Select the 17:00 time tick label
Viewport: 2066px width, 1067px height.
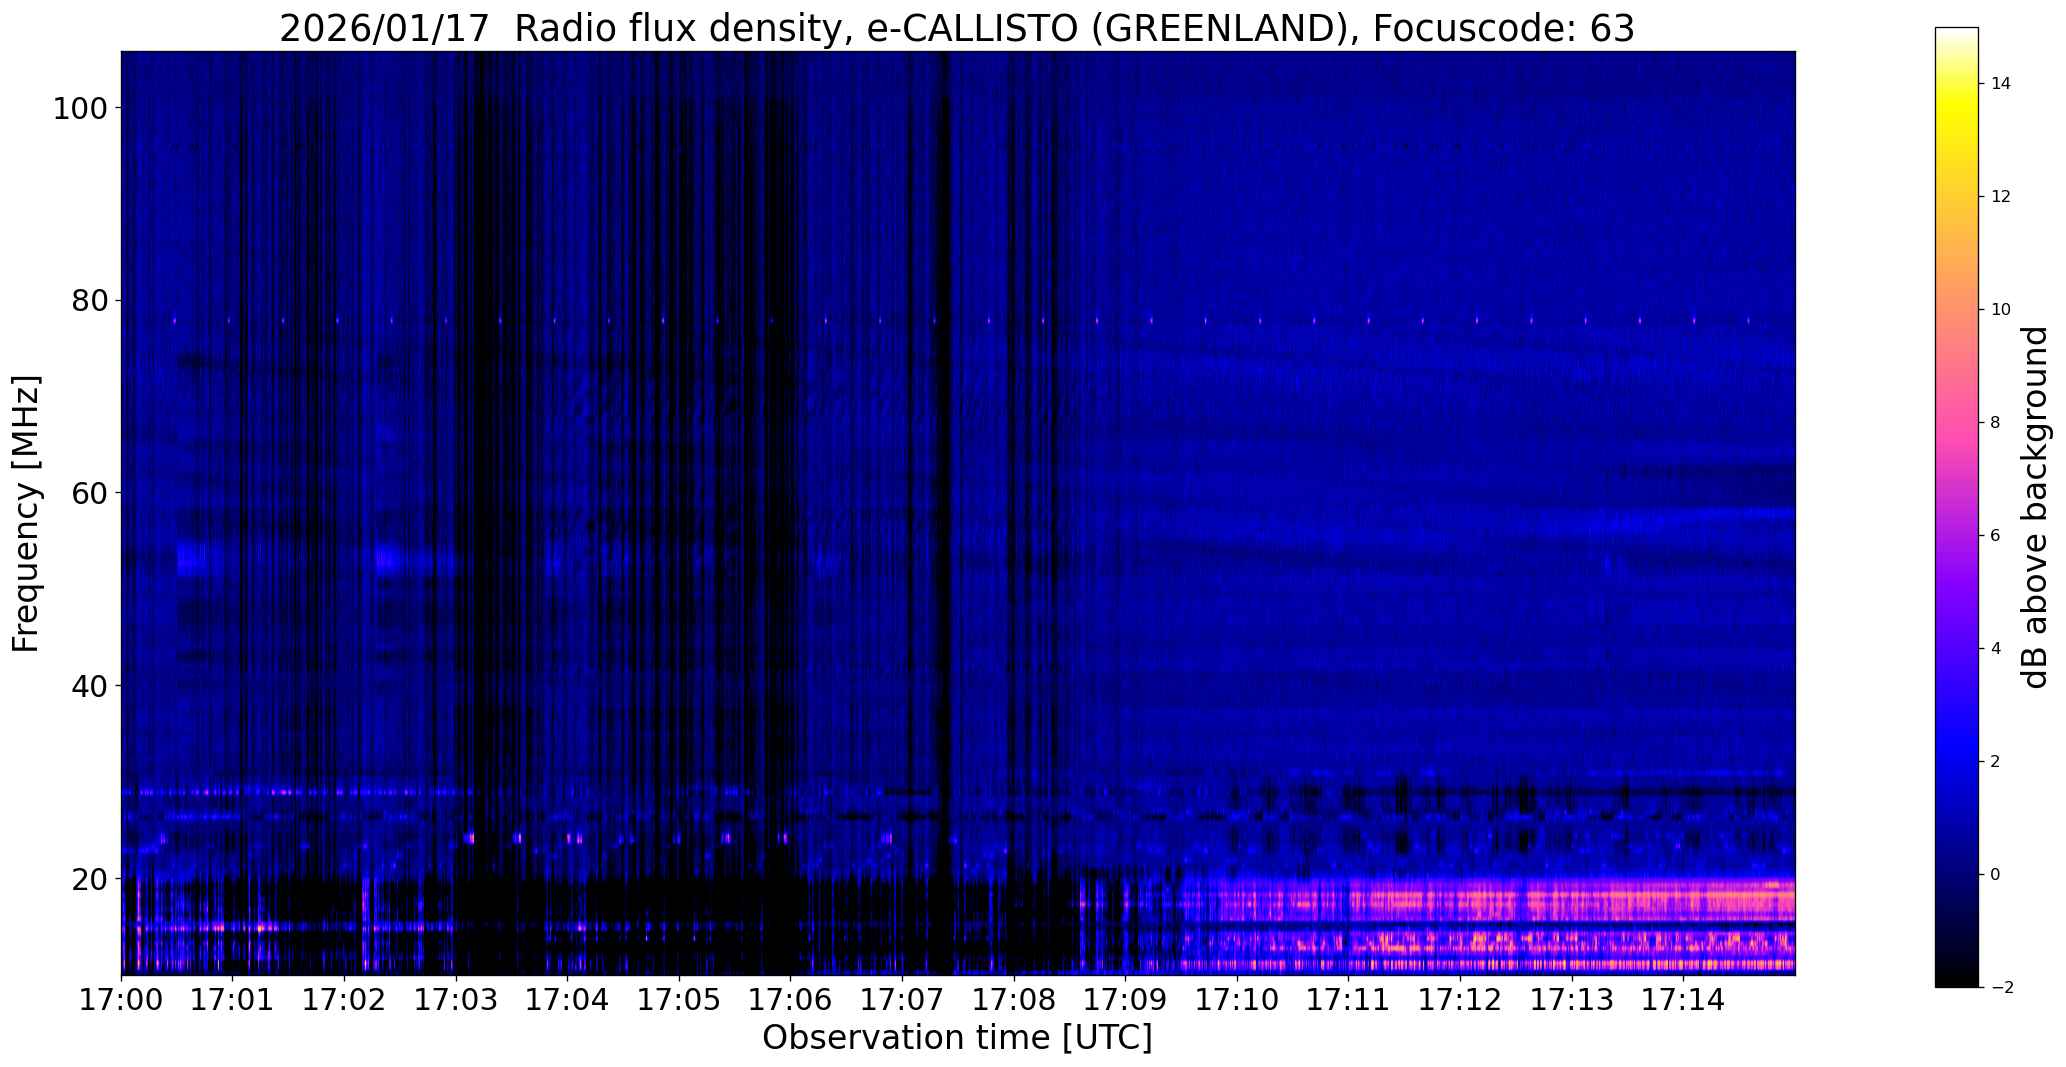(x=121, y=998)
